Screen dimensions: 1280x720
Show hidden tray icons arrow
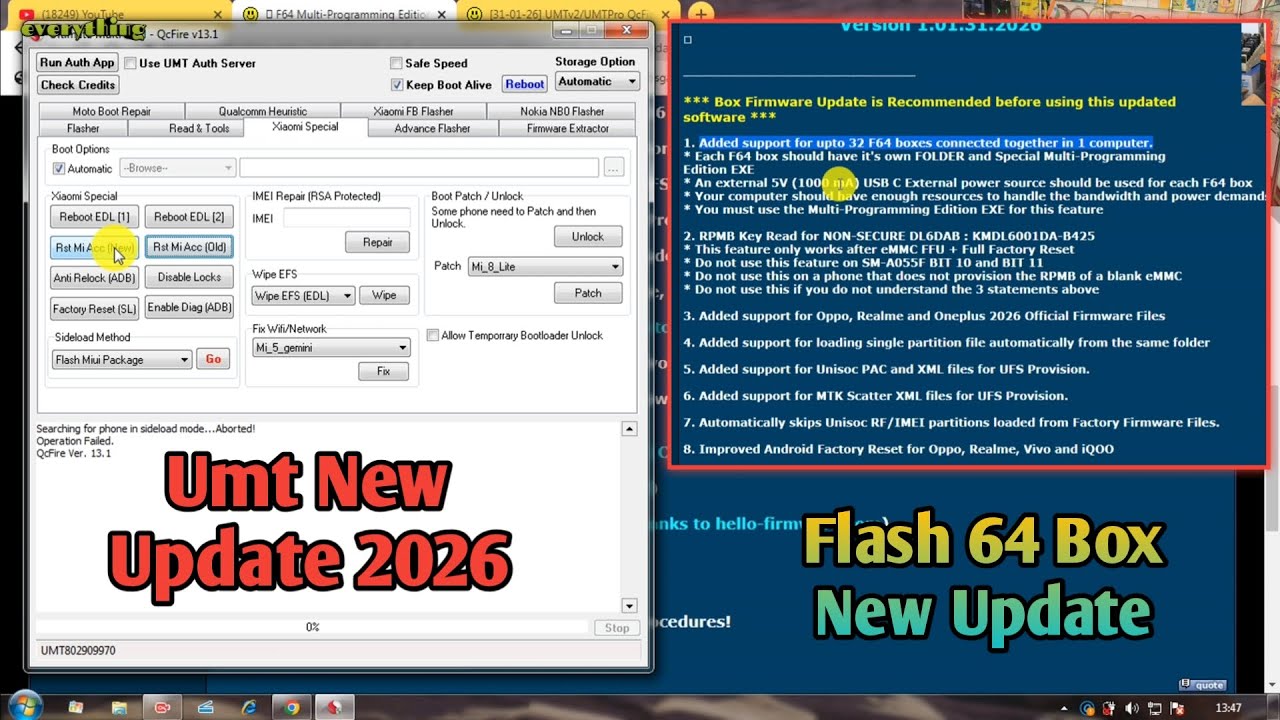pyautogui.click(x=1065, y=708)
